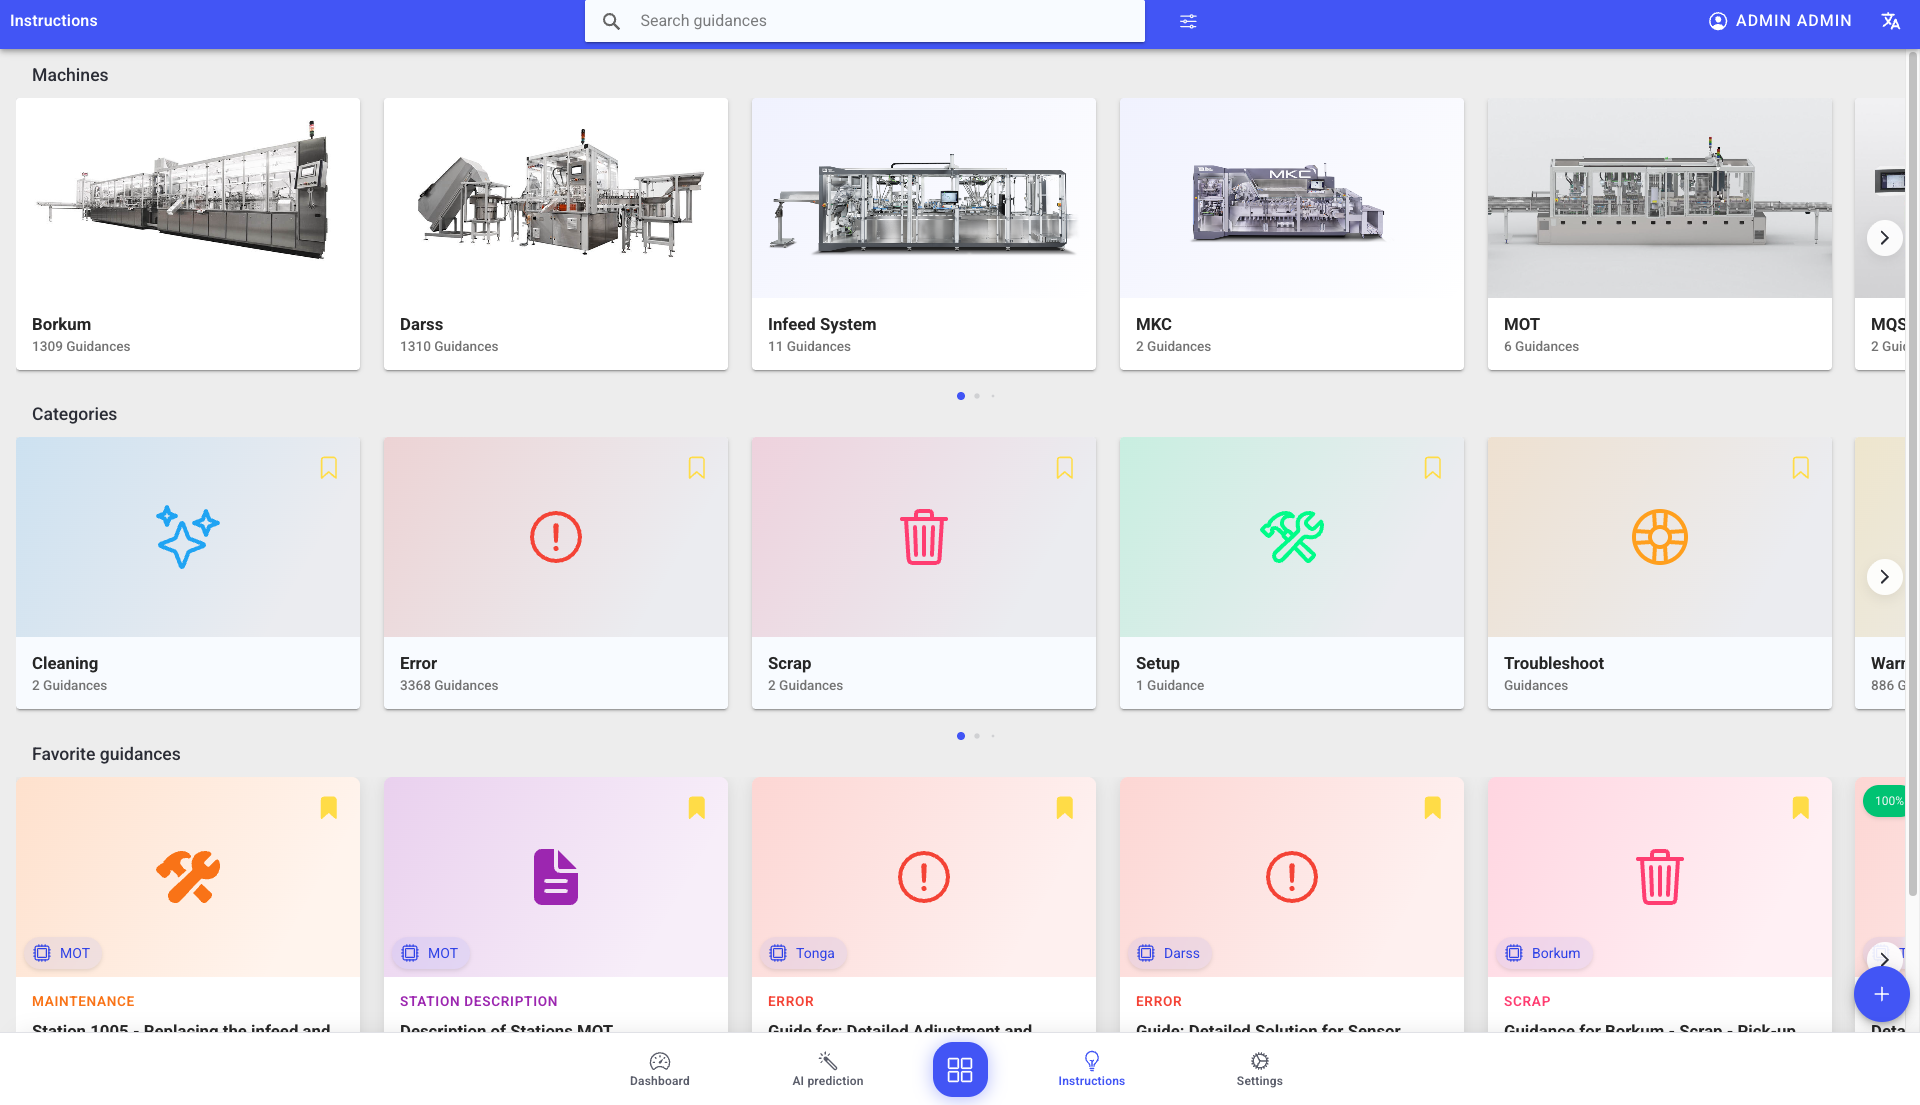This screenshot has width=1920, height=1105.
Task: Click the Troubleshoot lifebuoy icon
Action: [x=1660, y=537]
